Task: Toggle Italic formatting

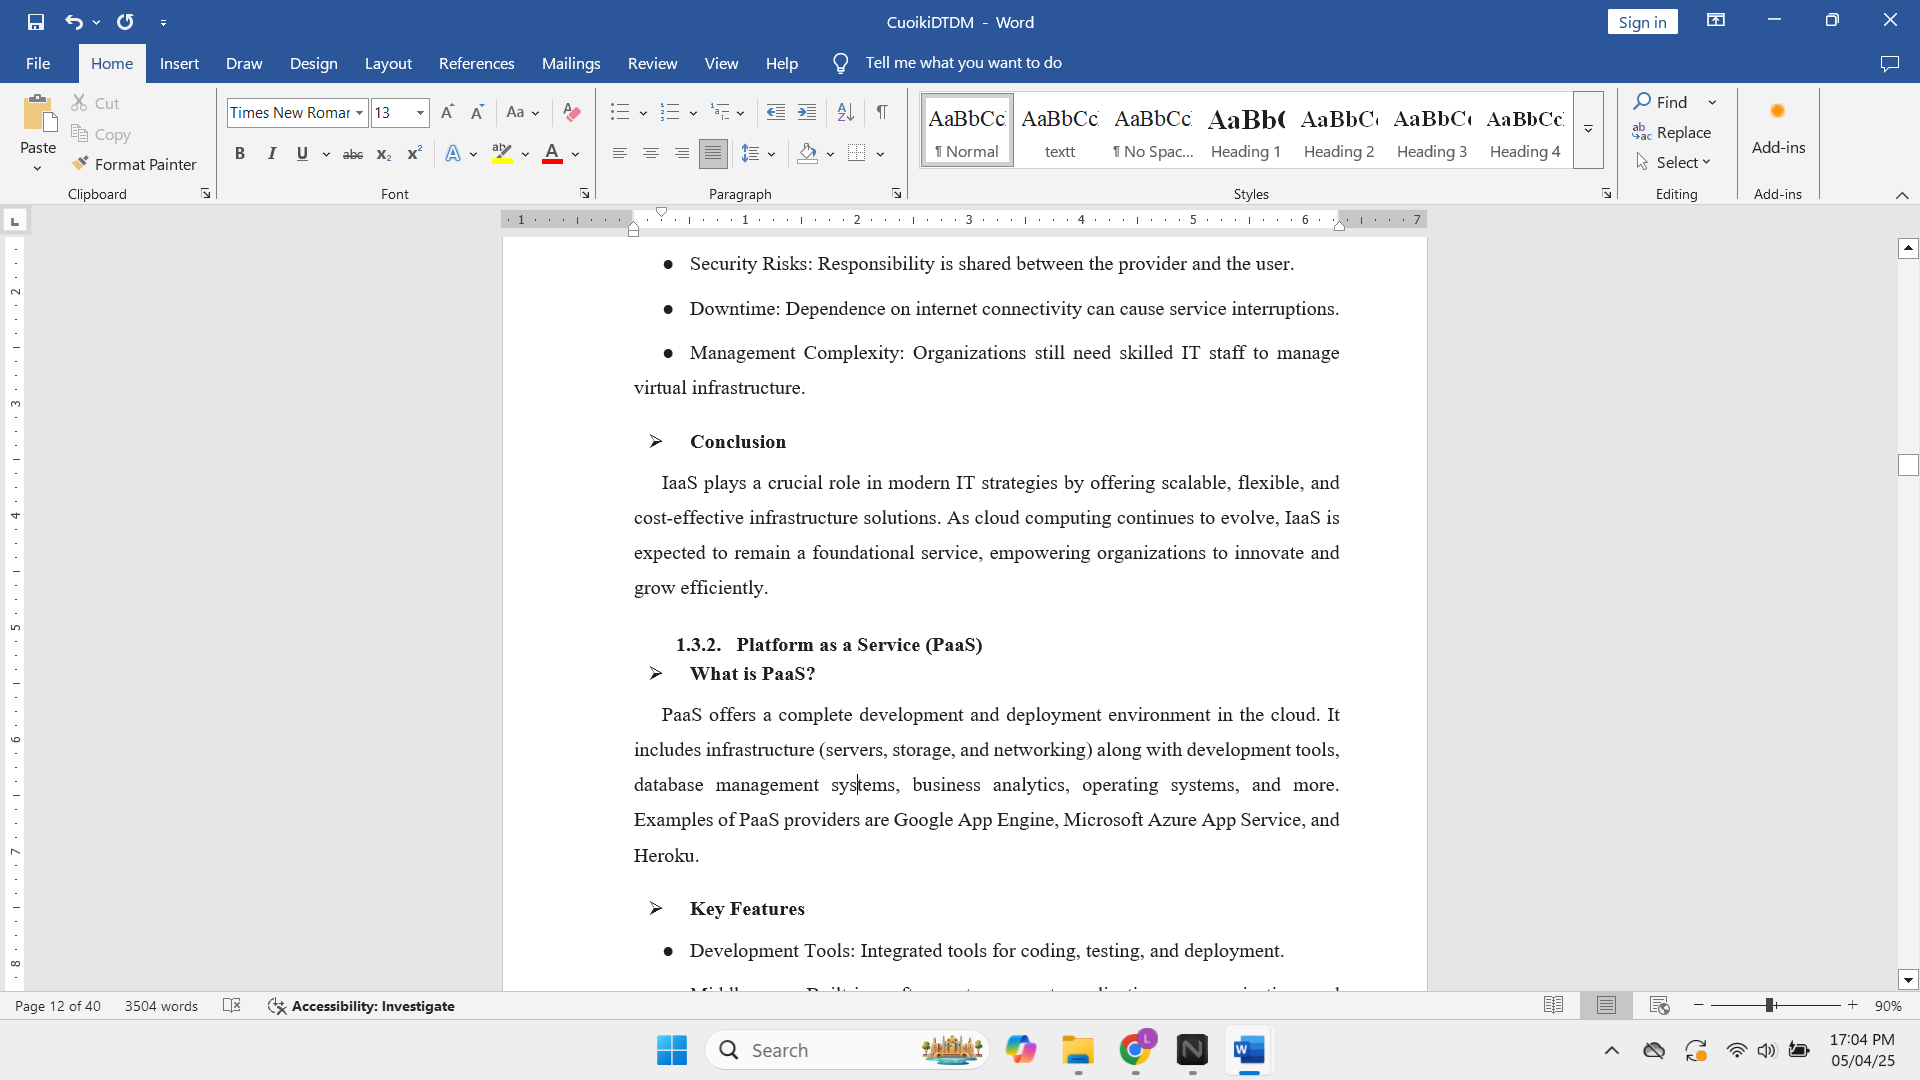Action: point(271,154)
